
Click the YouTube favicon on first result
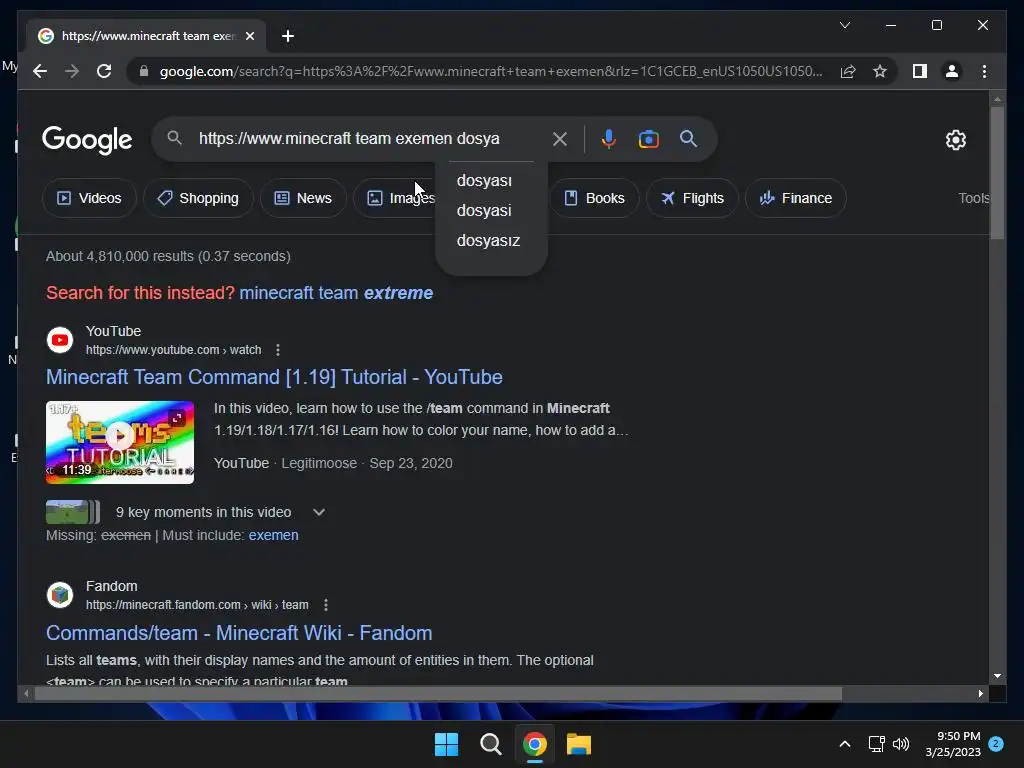click(x=59, y=340)
